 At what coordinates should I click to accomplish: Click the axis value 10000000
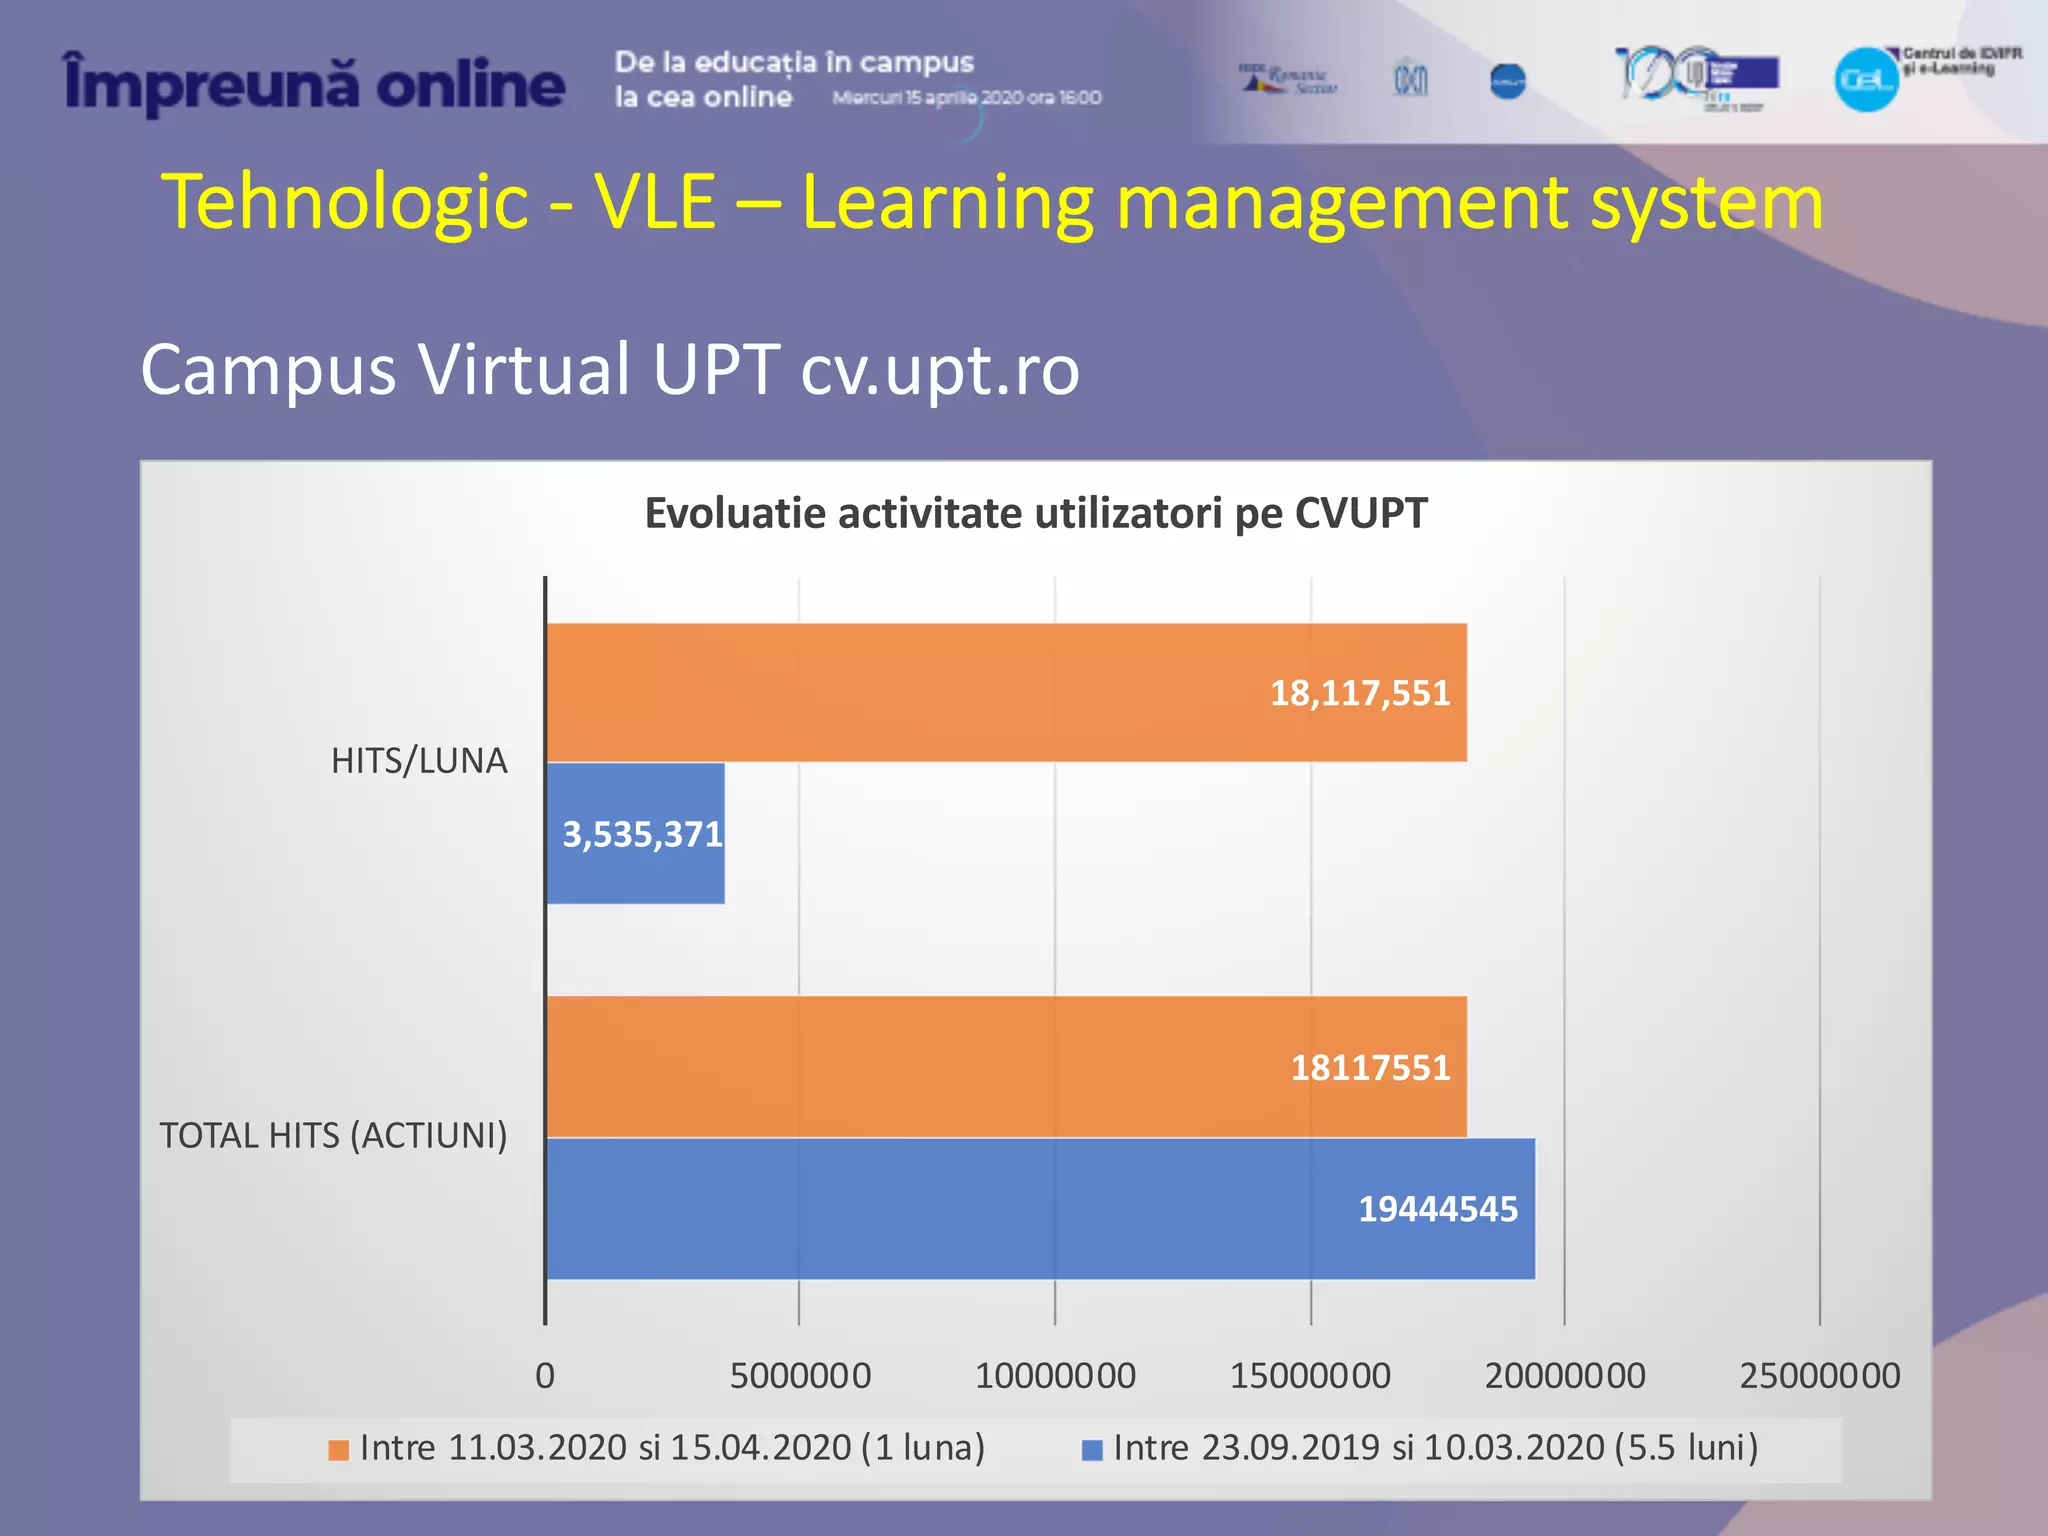pyautogui.click(x=1055, y=1376)
